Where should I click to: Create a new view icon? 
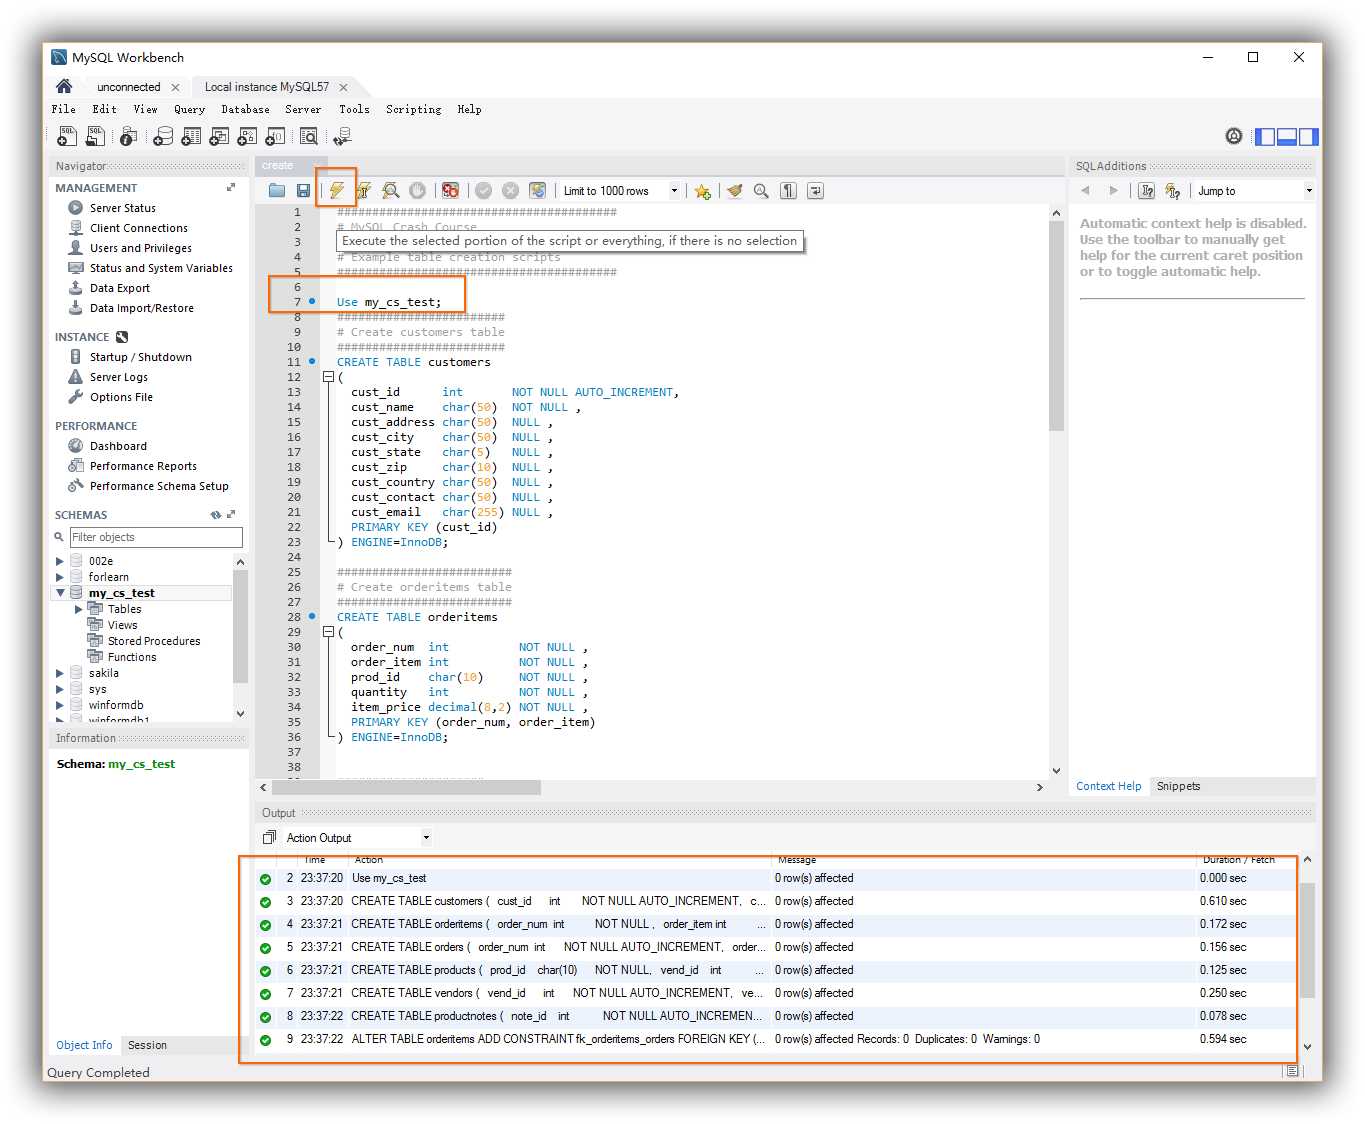[x=219, y=136]
